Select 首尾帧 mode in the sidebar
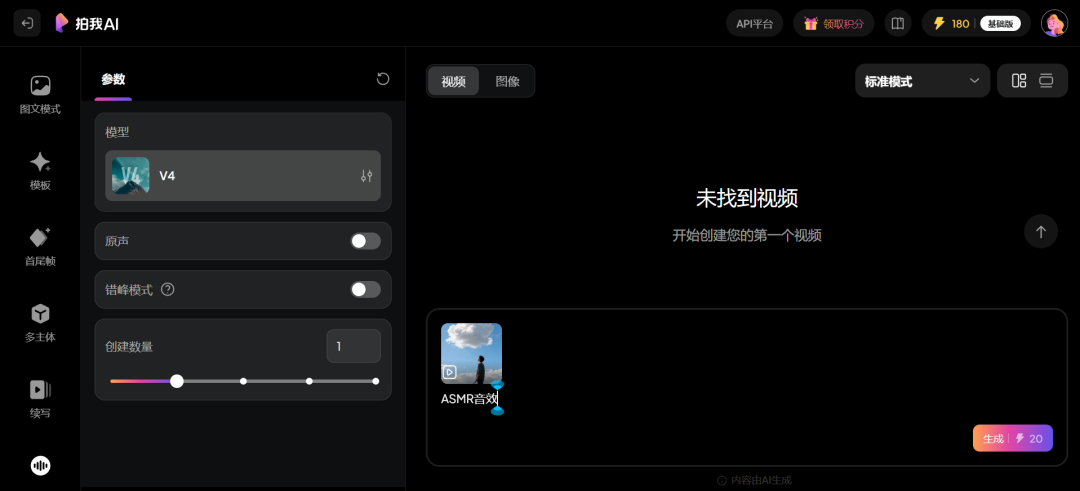Screen dimensions: 1080x491 tap(40, 247)
